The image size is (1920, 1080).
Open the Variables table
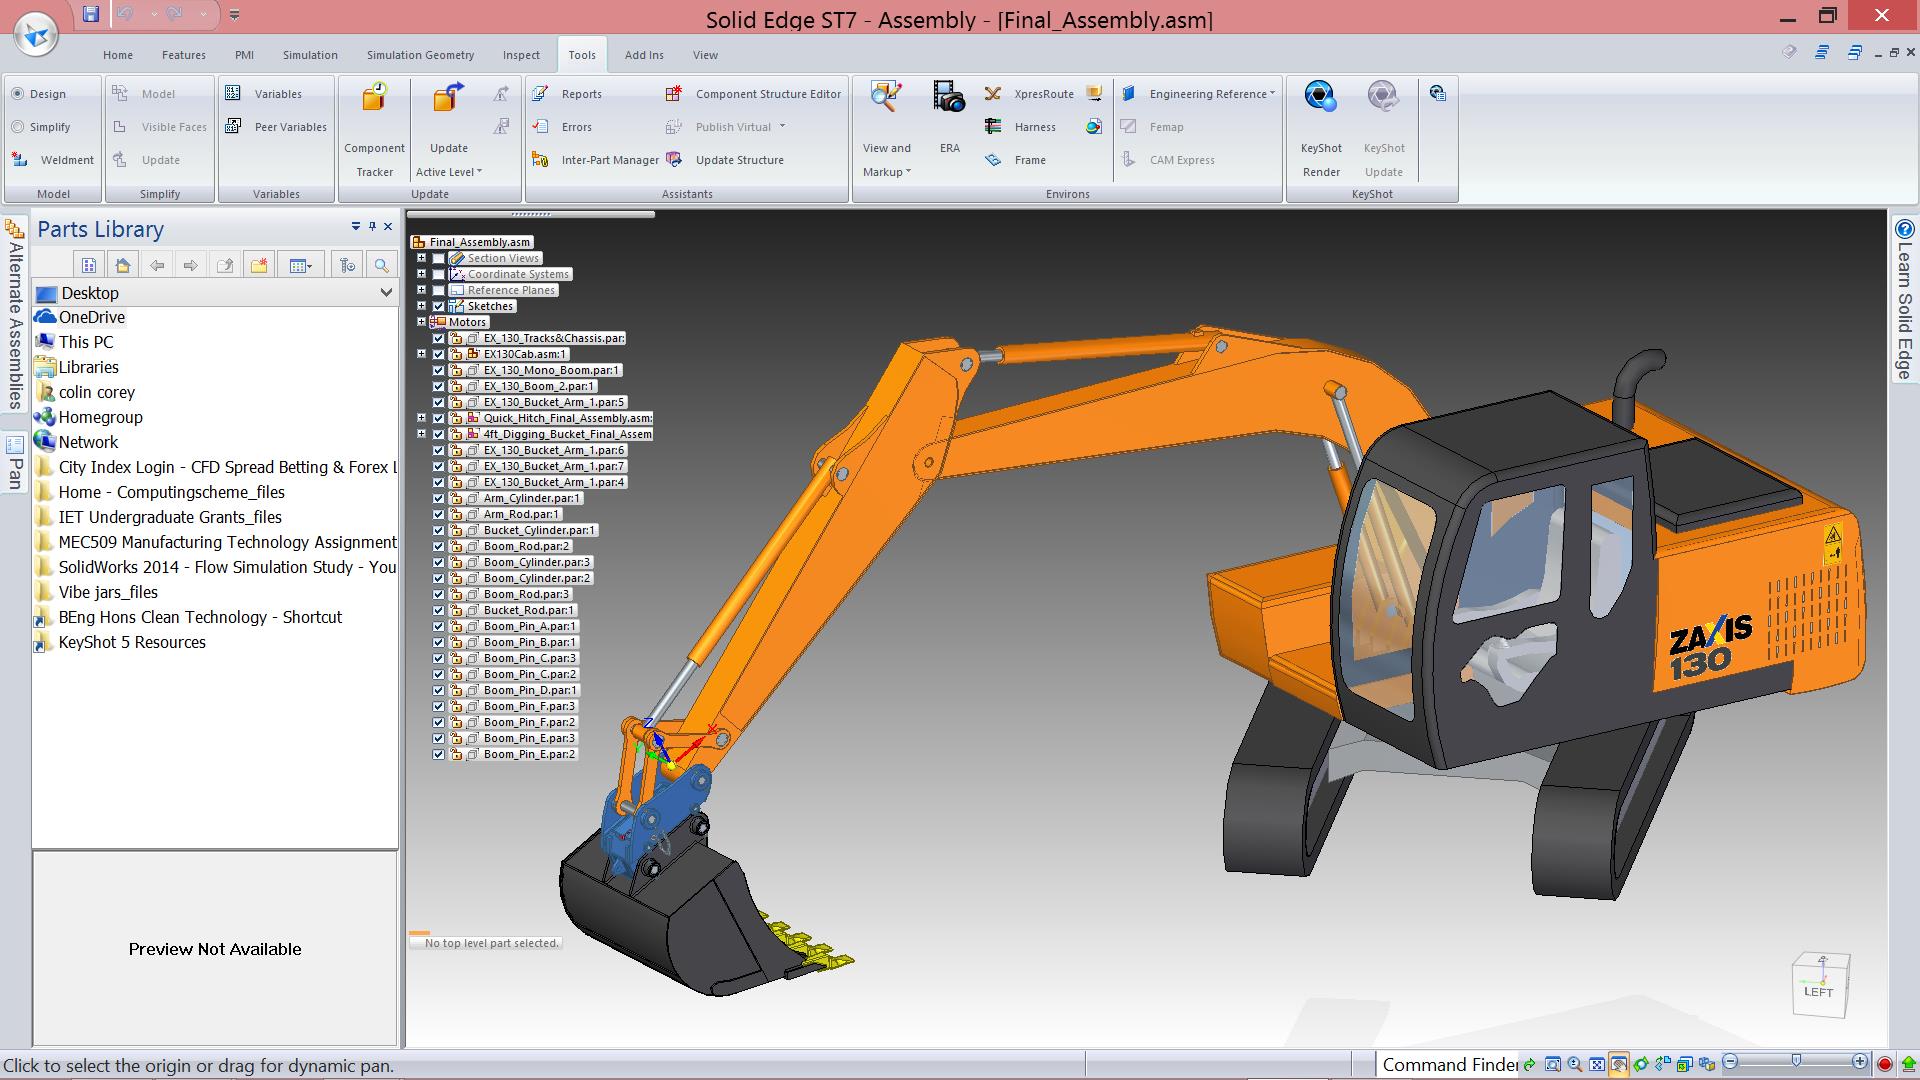(x=264, y=94)
